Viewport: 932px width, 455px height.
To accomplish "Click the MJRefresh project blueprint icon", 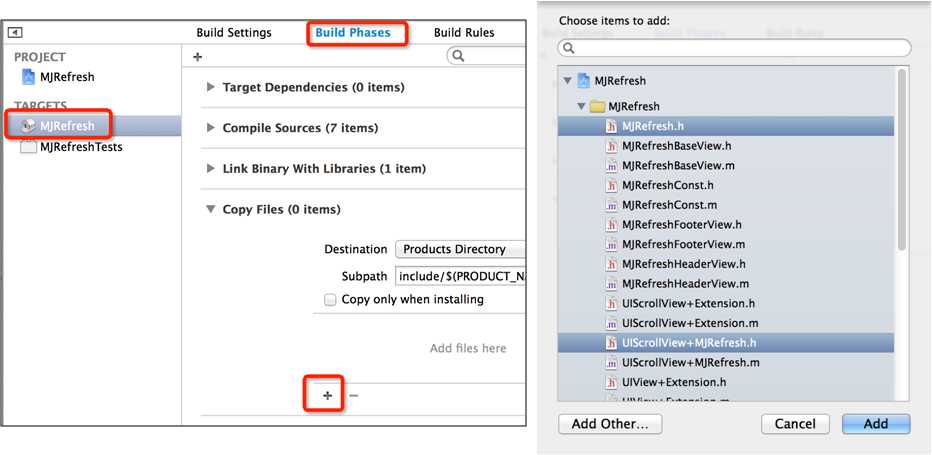I will [28, 77].
